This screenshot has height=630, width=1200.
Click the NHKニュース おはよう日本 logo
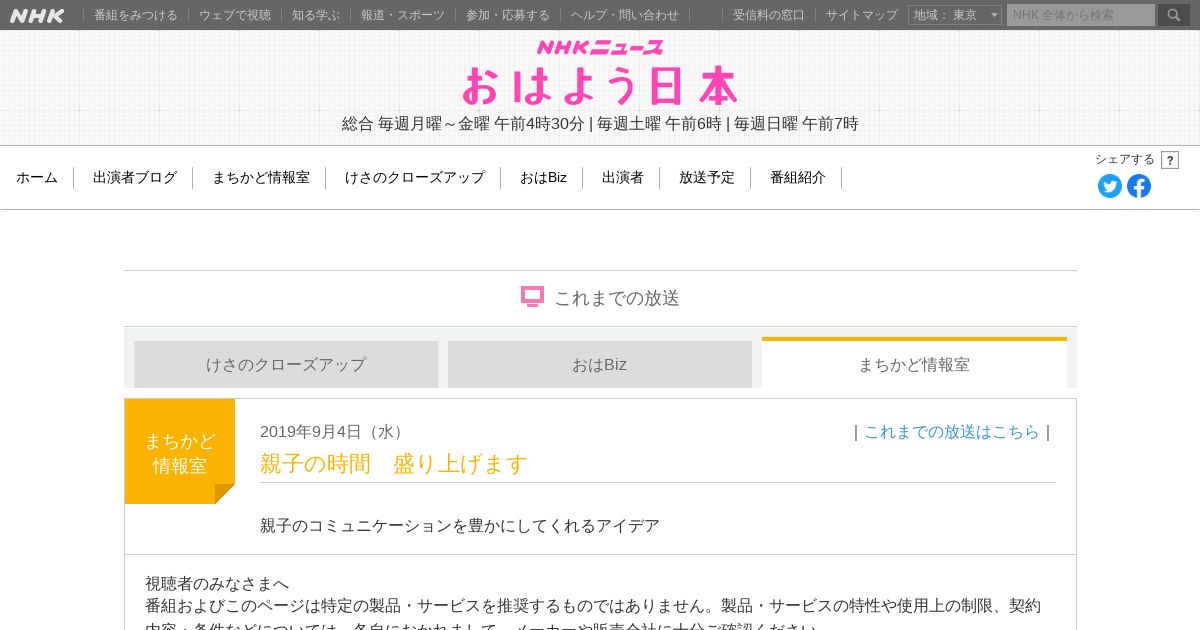(600, 73)
